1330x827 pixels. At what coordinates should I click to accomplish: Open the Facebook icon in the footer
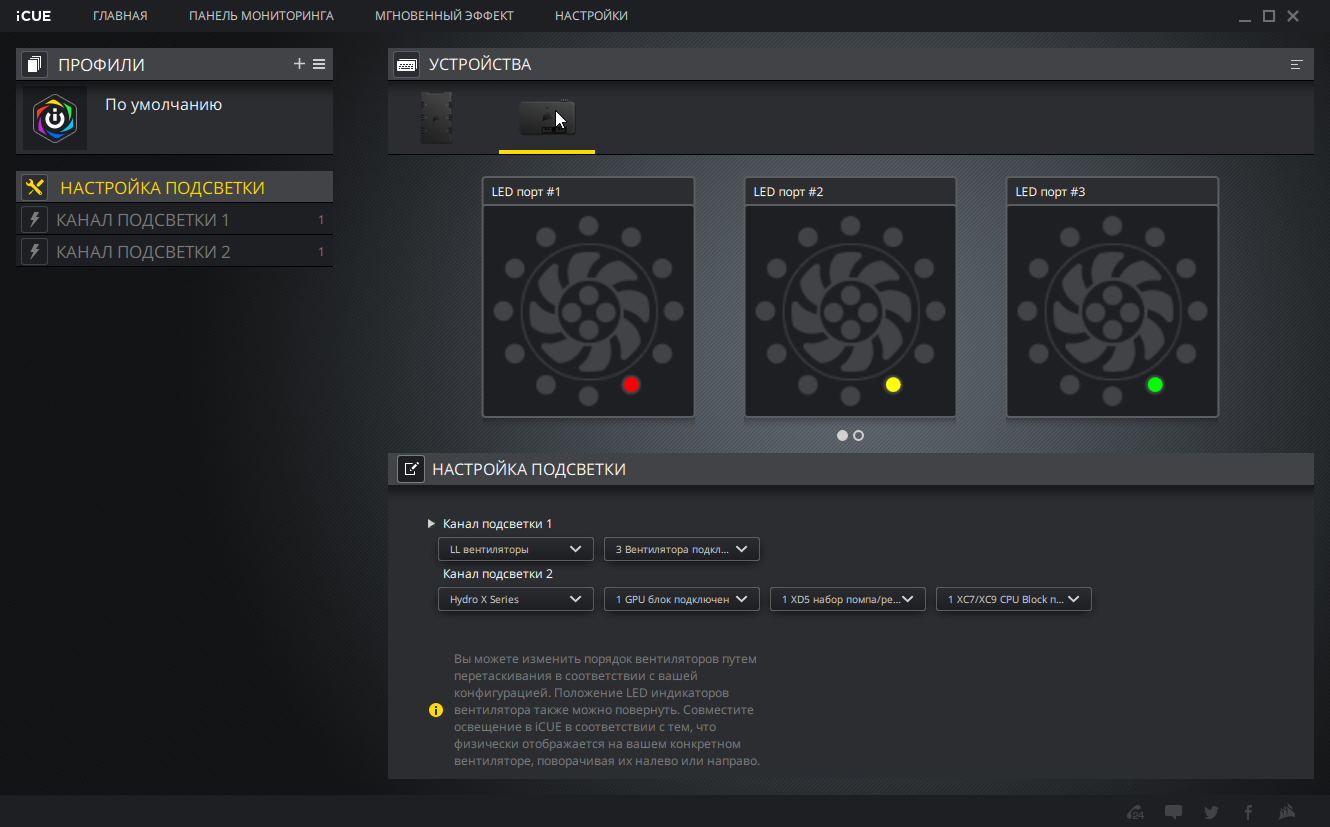point(1248,812)
